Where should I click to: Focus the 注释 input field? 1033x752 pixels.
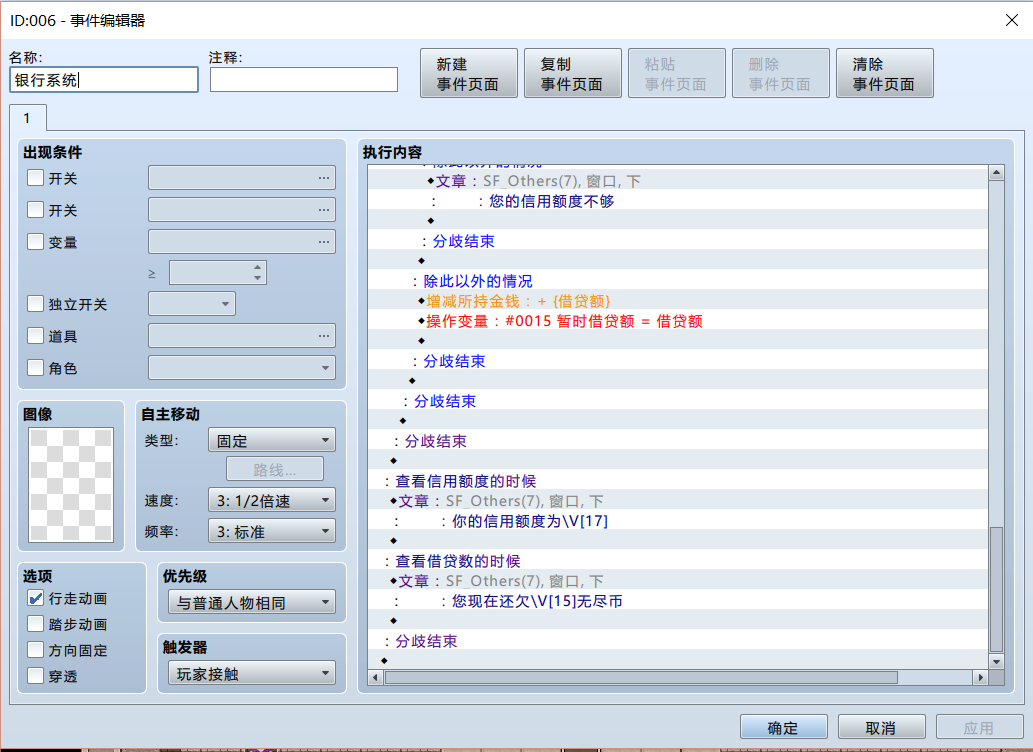[x=304, y=80]
